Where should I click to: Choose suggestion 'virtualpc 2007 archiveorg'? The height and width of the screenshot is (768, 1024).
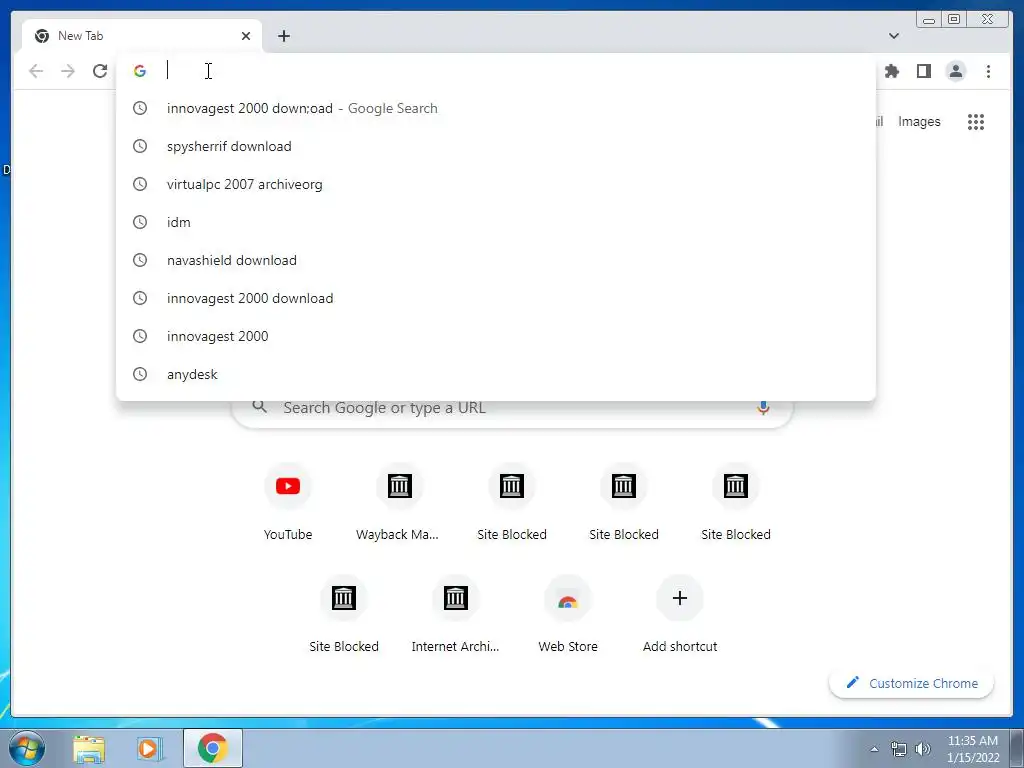point(496,184)
